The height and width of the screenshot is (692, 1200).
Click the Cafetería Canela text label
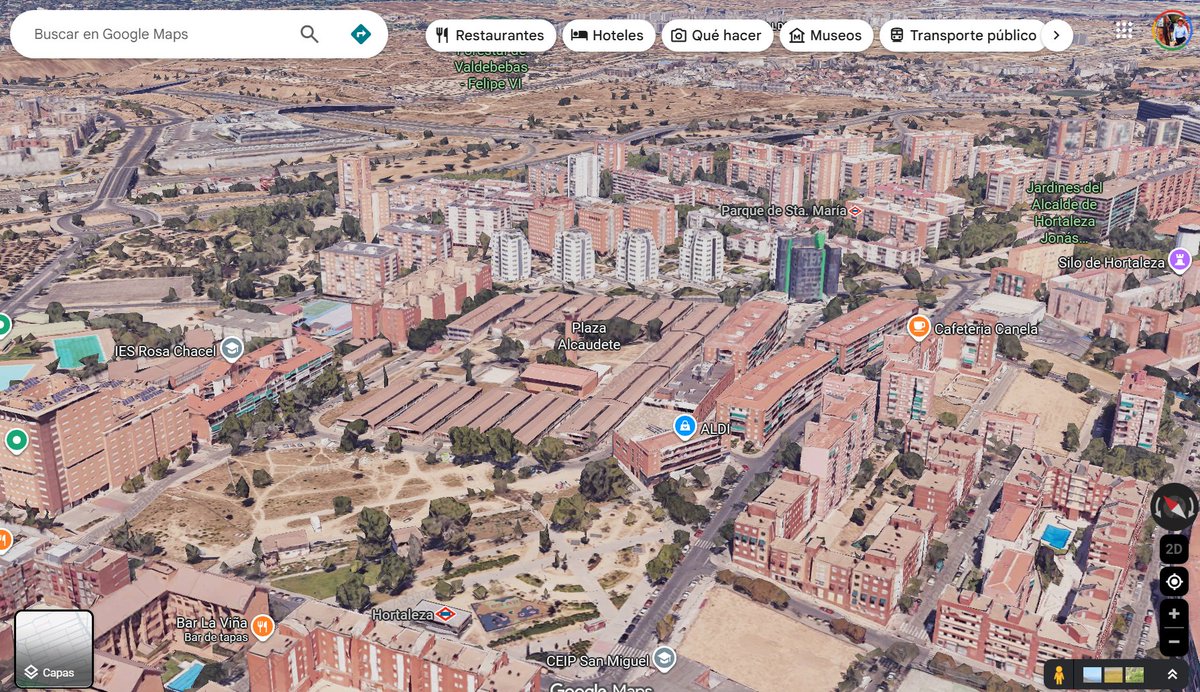point(986,328)
